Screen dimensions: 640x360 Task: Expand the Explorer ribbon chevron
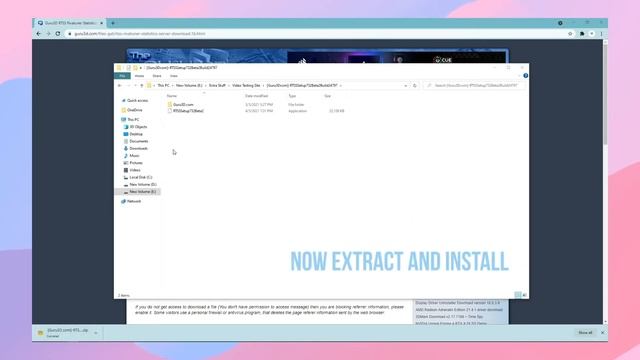click(519, 76)
